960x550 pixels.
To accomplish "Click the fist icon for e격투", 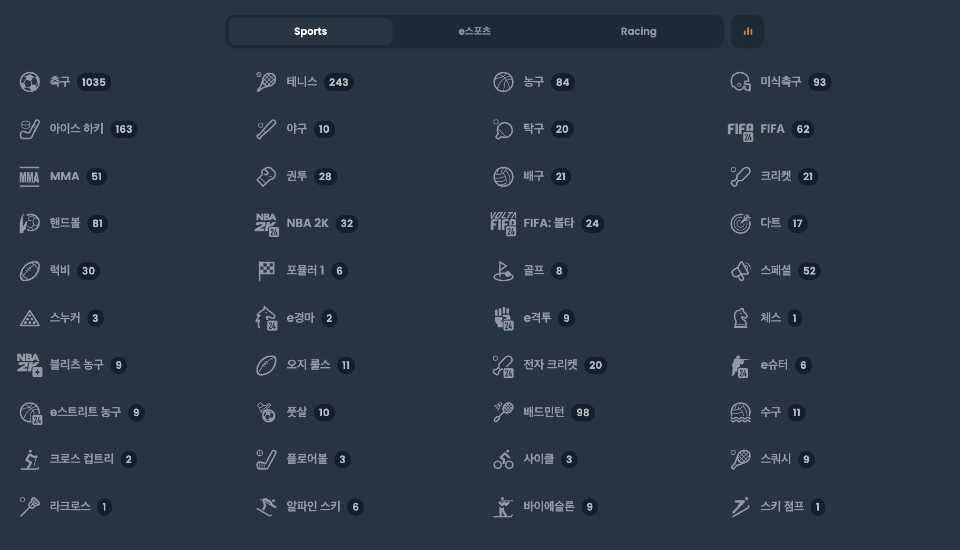I will [504, 318].
